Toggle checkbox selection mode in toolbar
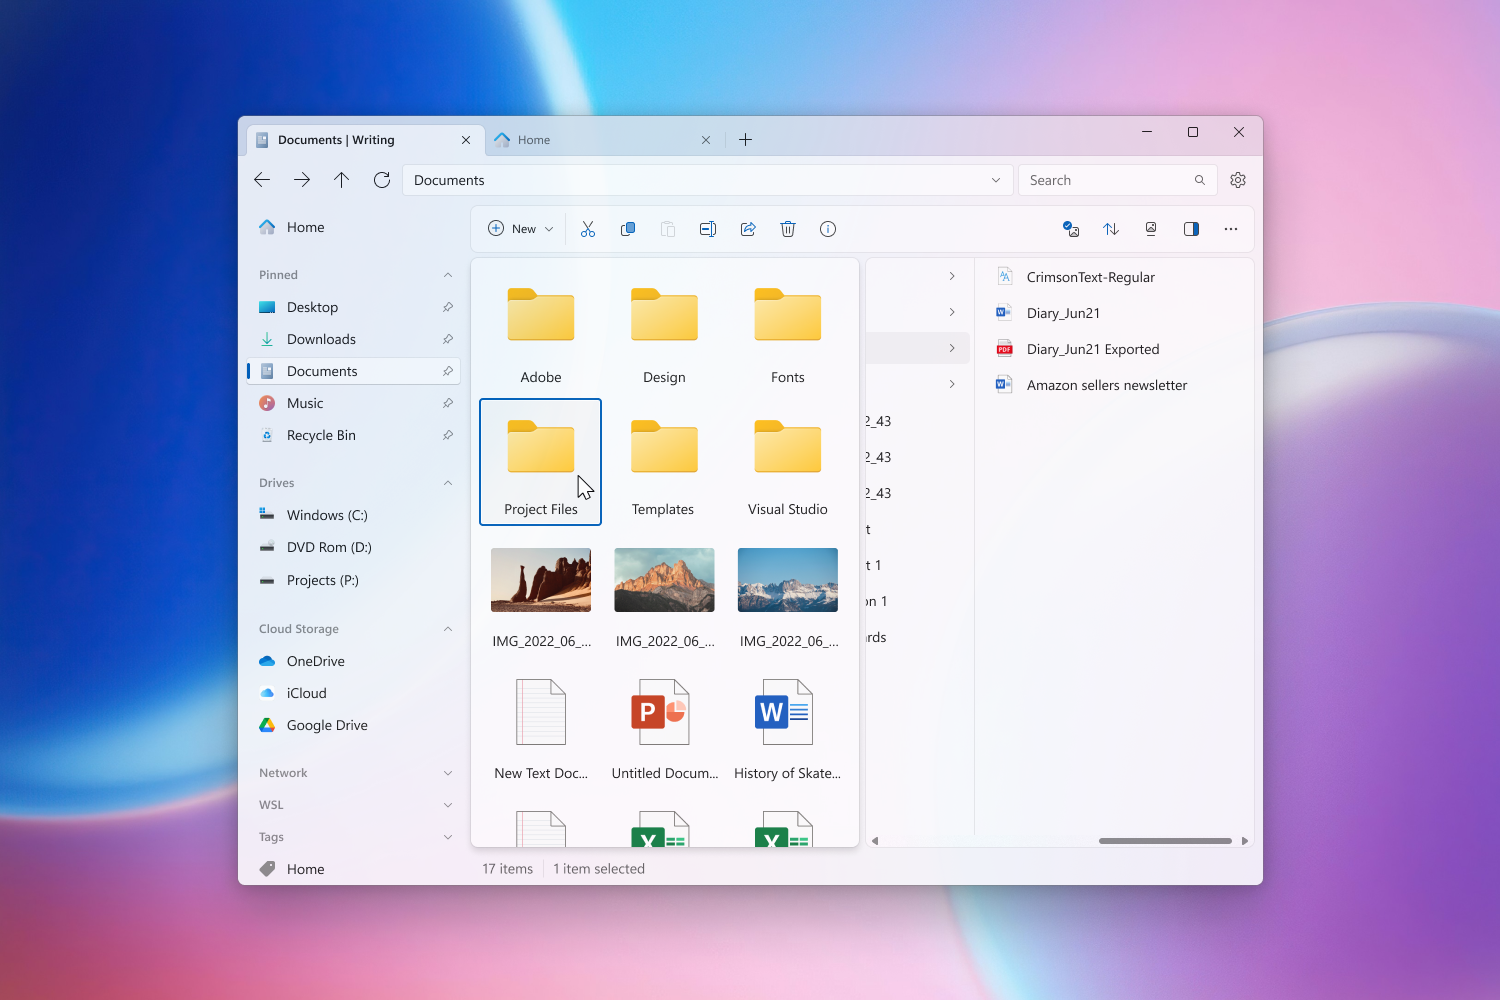Viewport: 1500px width, 1000px height. point(1071,228)
